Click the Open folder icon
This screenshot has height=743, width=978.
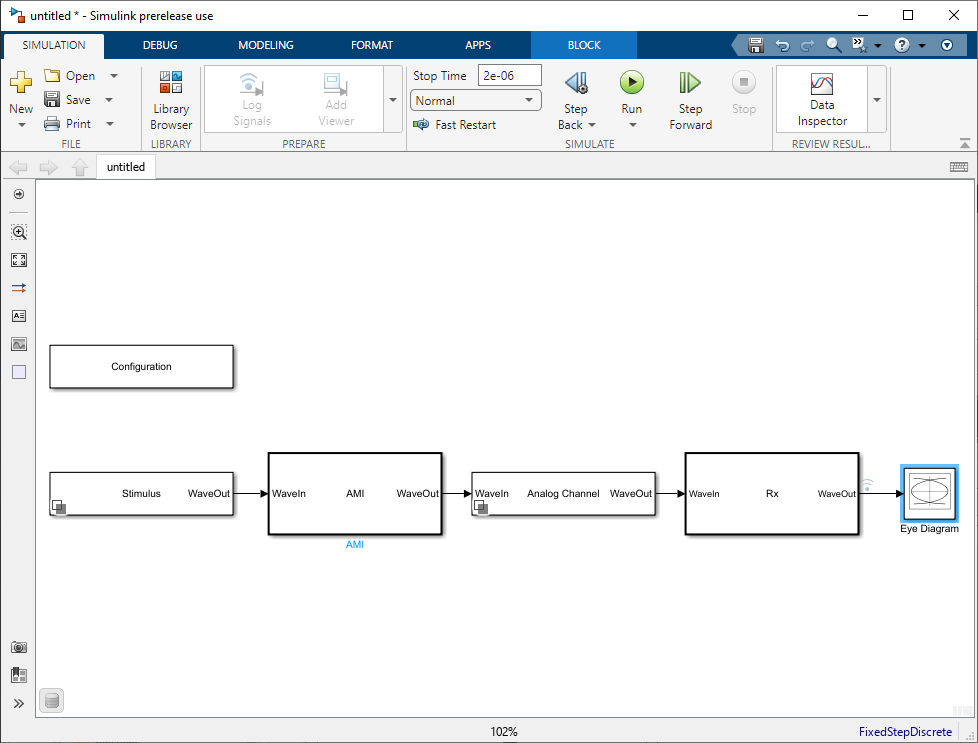[52, 75]
